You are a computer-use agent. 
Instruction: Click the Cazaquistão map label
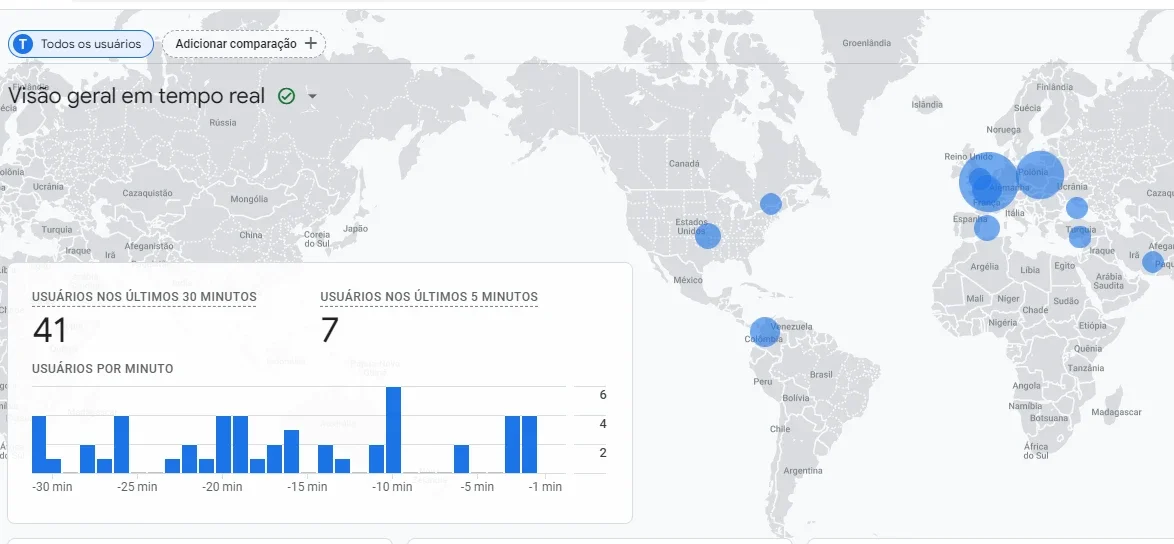147,193
